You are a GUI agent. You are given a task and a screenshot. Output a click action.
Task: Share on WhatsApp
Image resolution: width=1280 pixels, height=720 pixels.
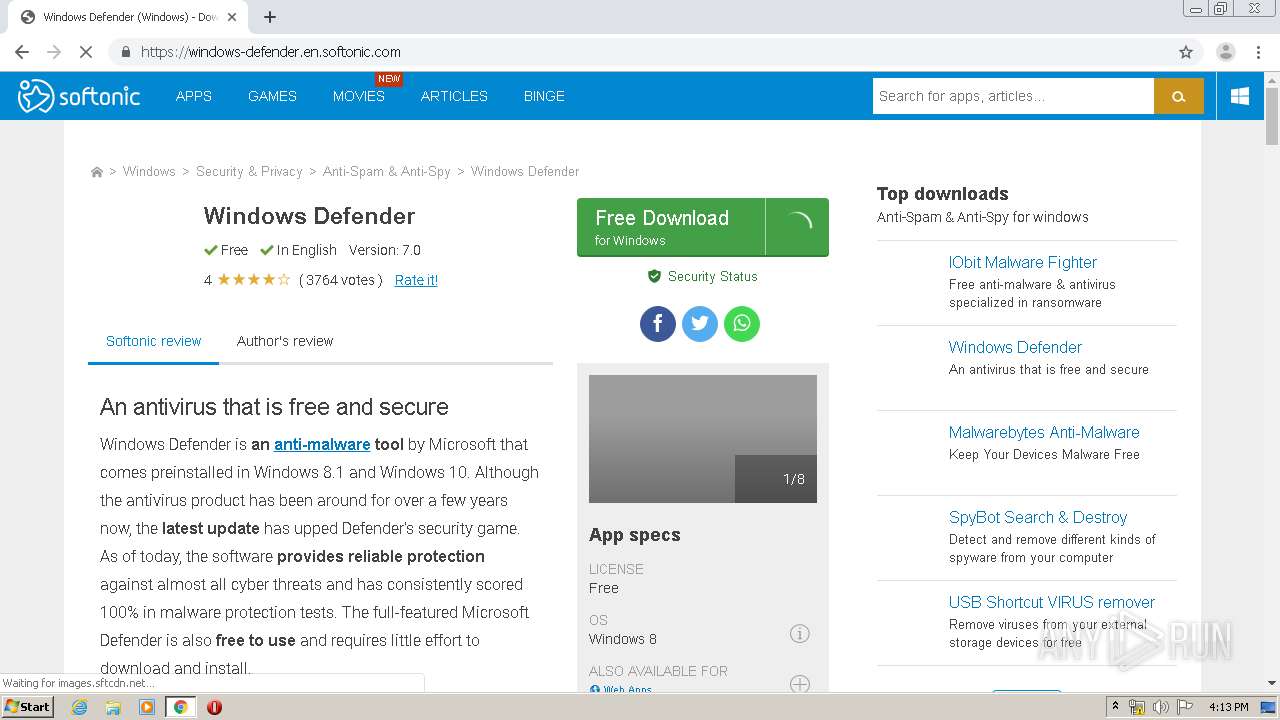(742, 323)
